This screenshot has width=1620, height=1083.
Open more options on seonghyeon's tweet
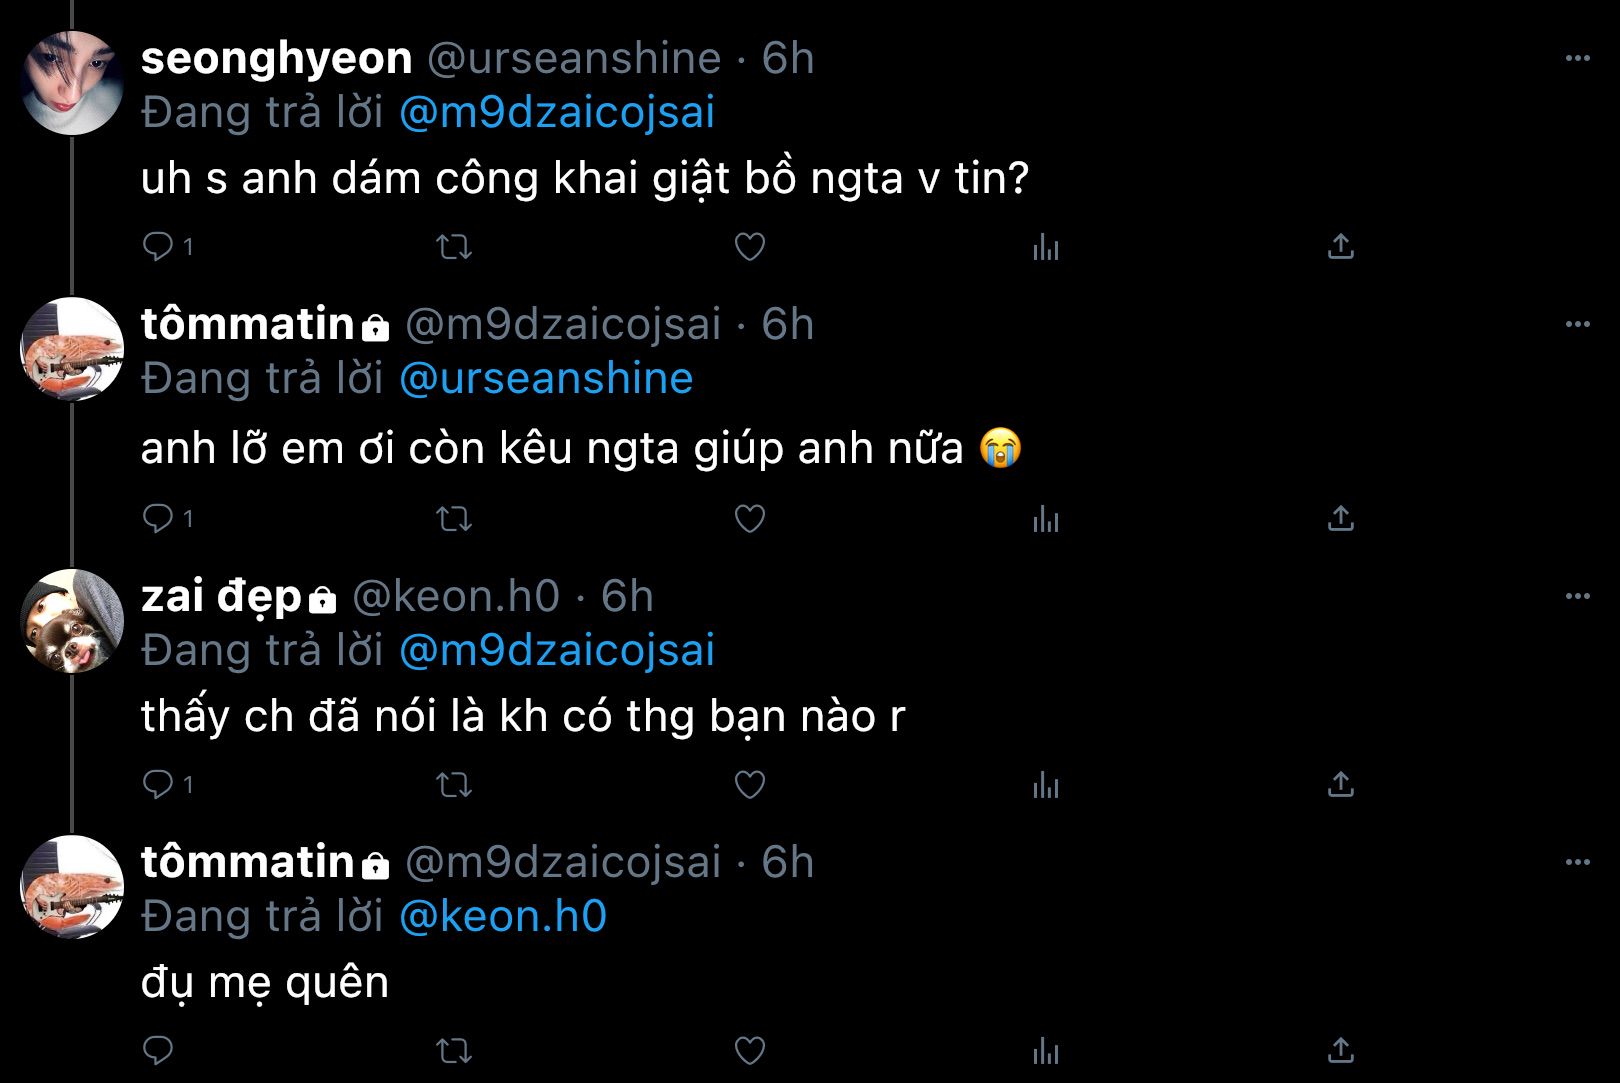coord(1578,59)
